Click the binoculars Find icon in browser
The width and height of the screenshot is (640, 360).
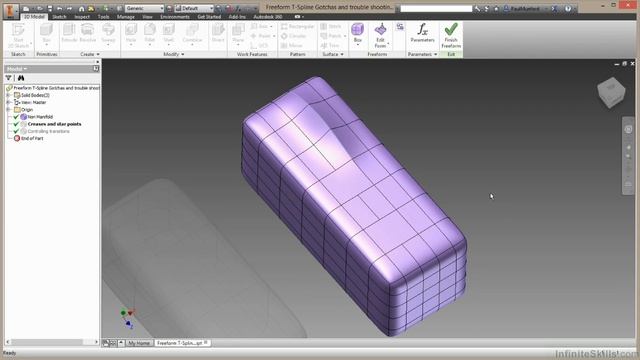tap(21, 78)
